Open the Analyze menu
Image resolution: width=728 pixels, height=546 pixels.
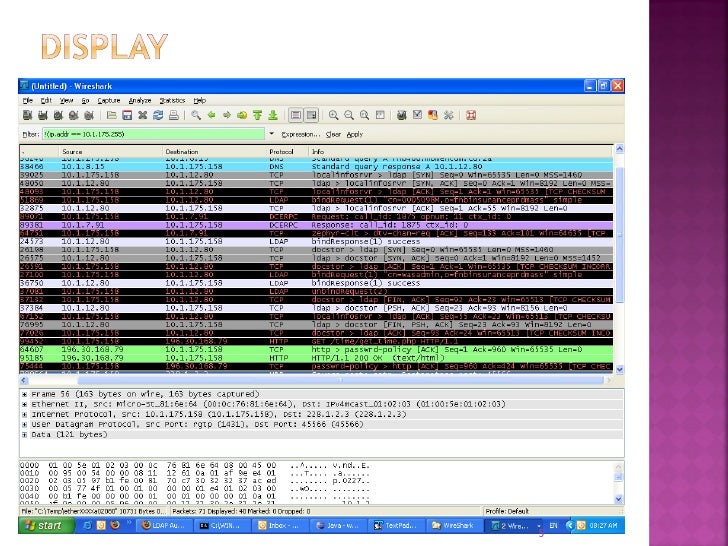pyautogui.click(x=140, y=100)
